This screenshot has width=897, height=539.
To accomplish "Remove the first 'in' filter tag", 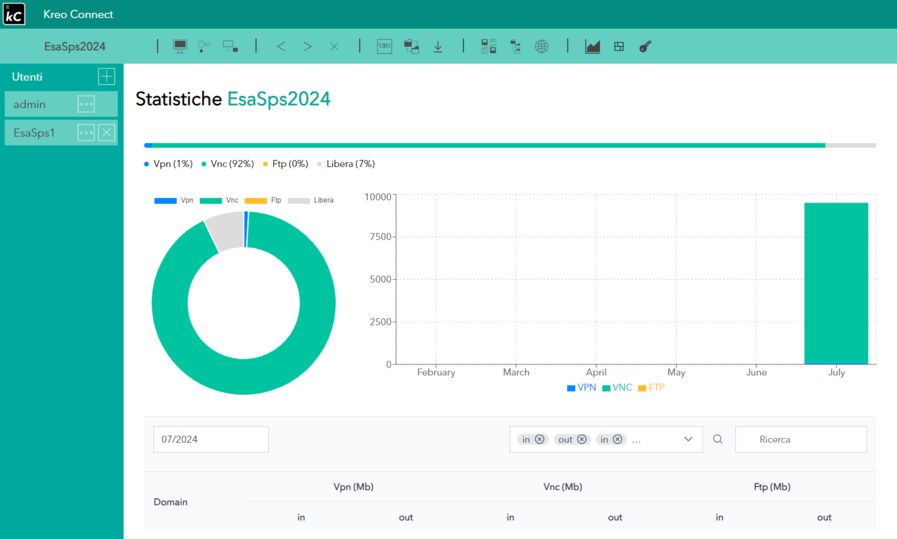I will [x=540, y=439].
